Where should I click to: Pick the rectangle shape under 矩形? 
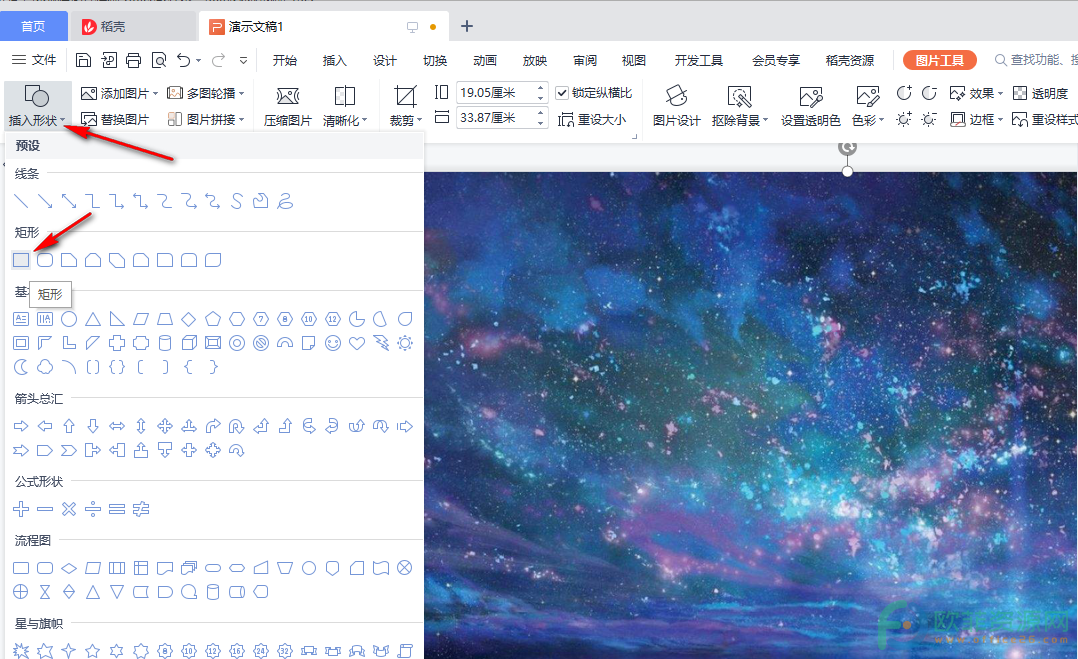[21, 260]
